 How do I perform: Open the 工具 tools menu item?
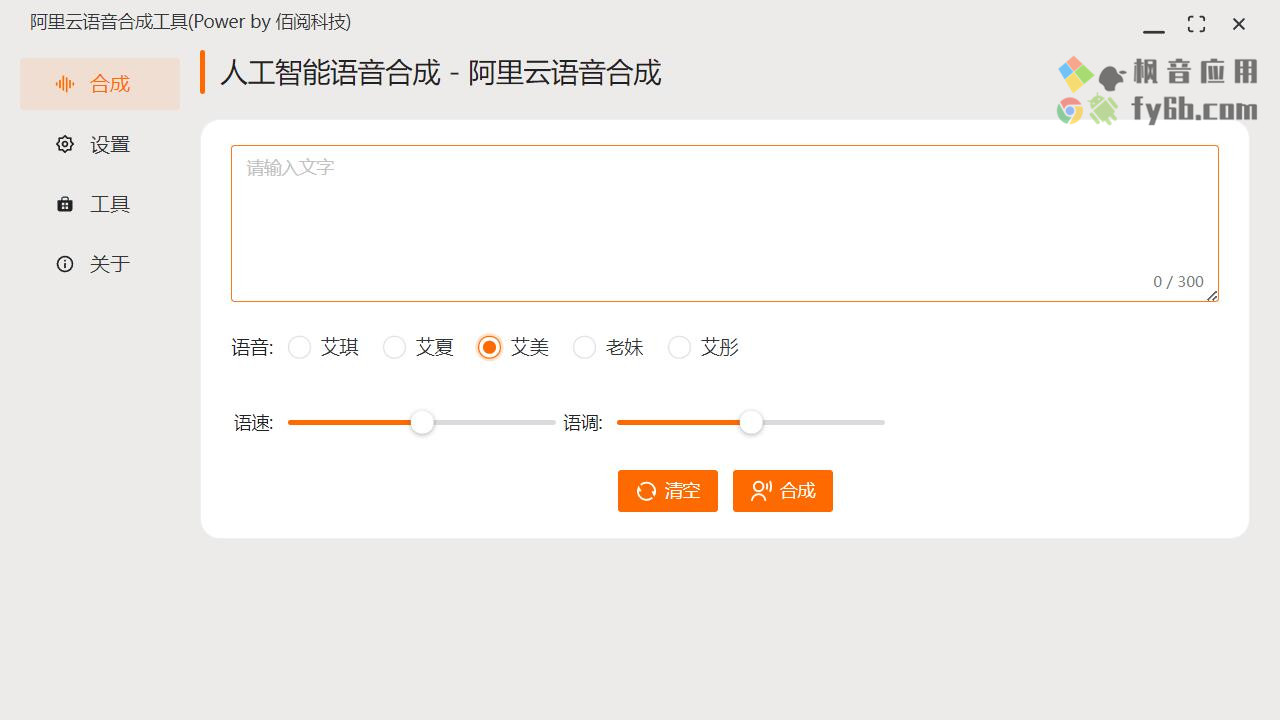(100, 204)
